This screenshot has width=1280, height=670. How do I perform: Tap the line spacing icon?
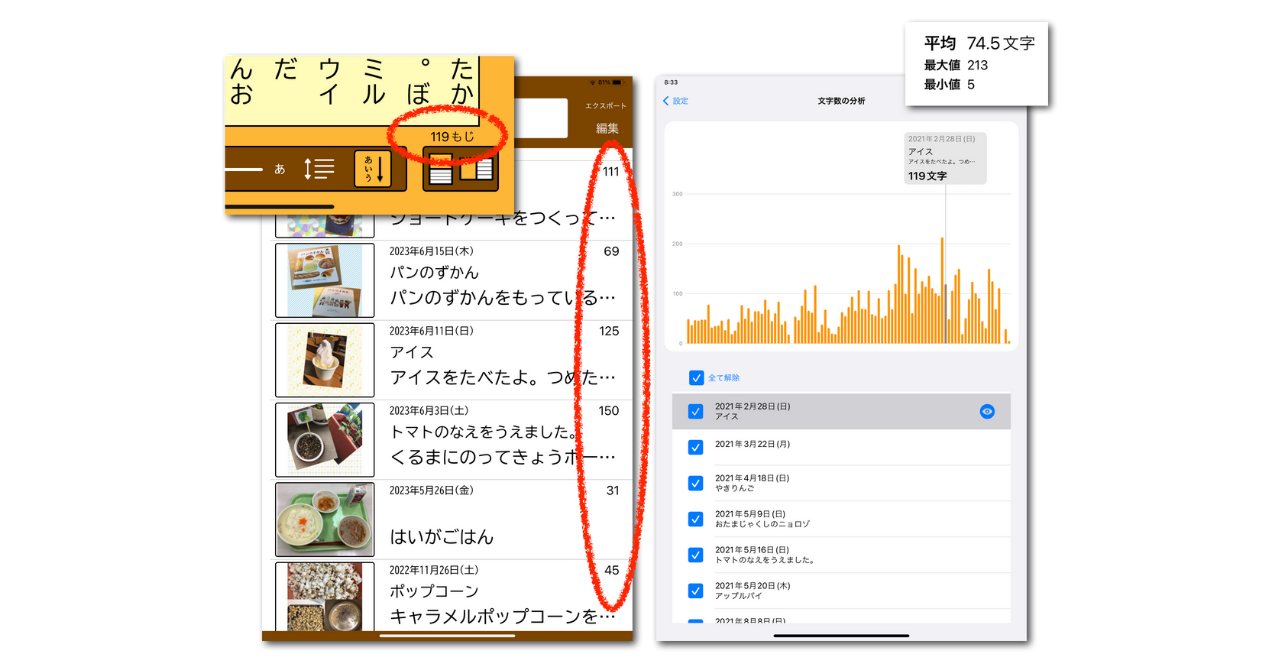[319, 169]
